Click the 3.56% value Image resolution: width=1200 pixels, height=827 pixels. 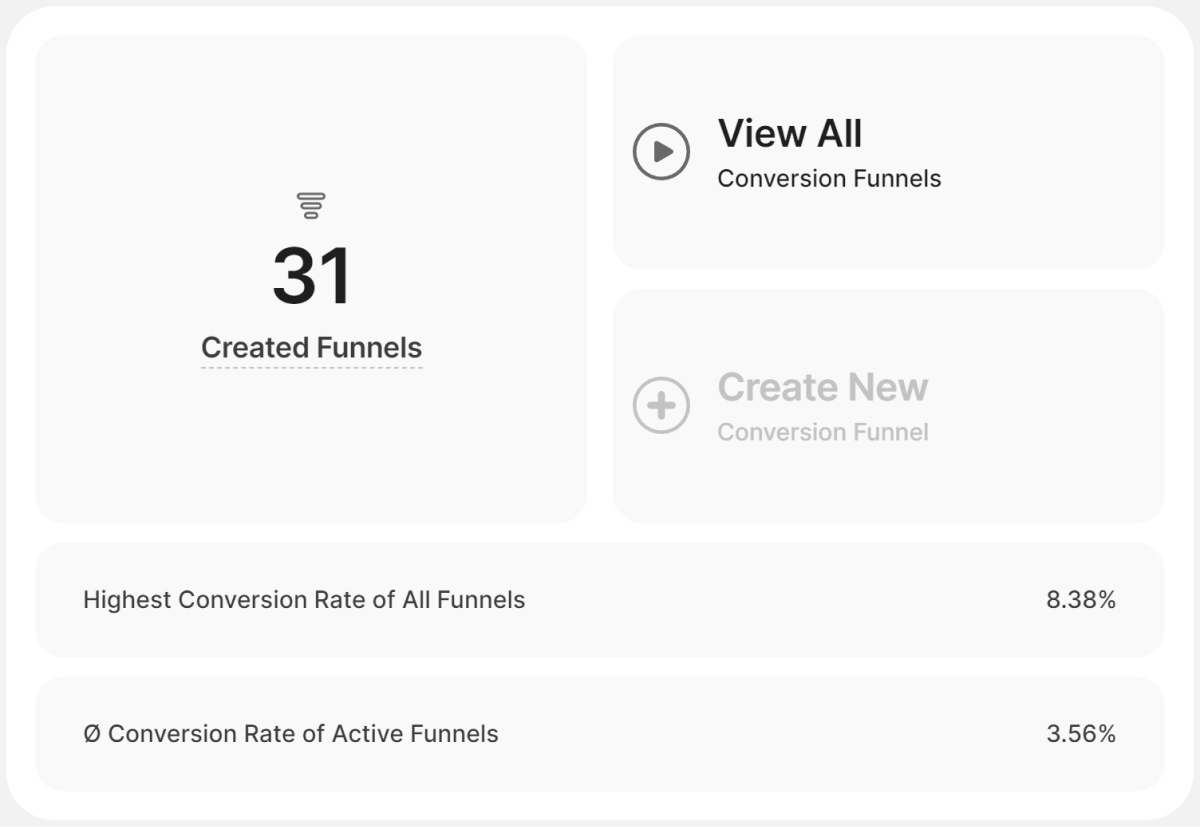1080,734
